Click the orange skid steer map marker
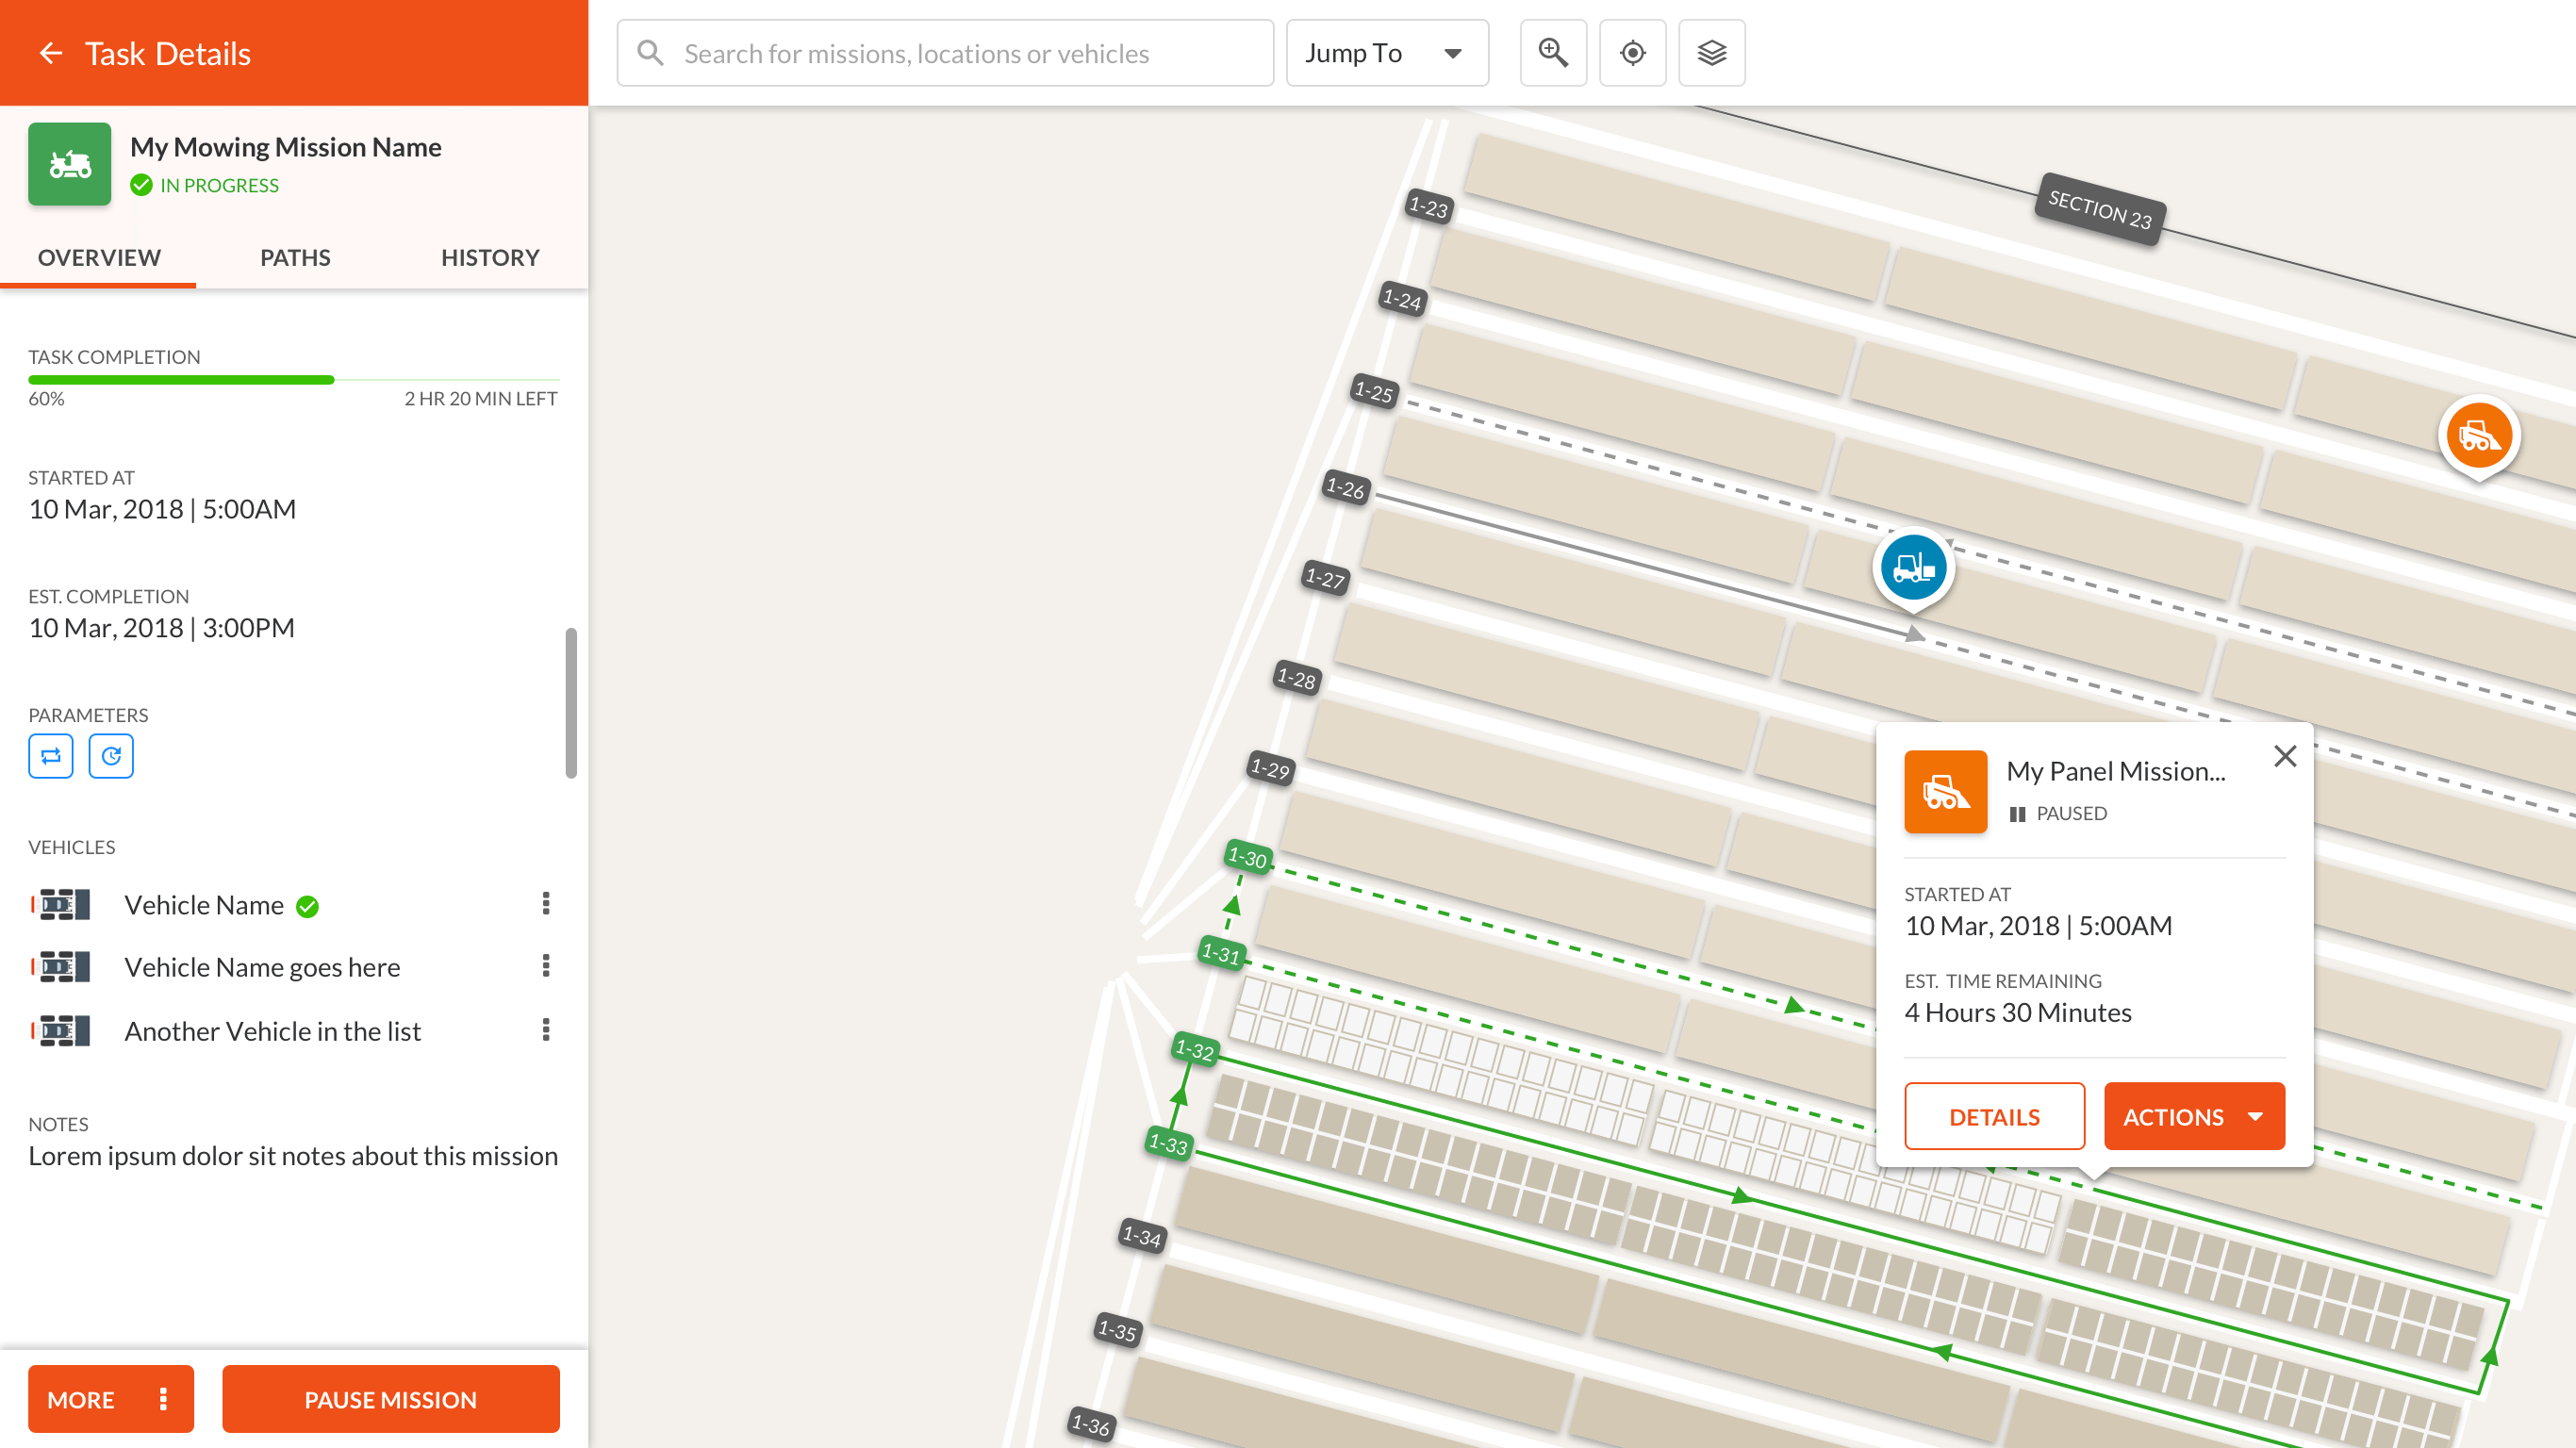 pos(2478,436)
